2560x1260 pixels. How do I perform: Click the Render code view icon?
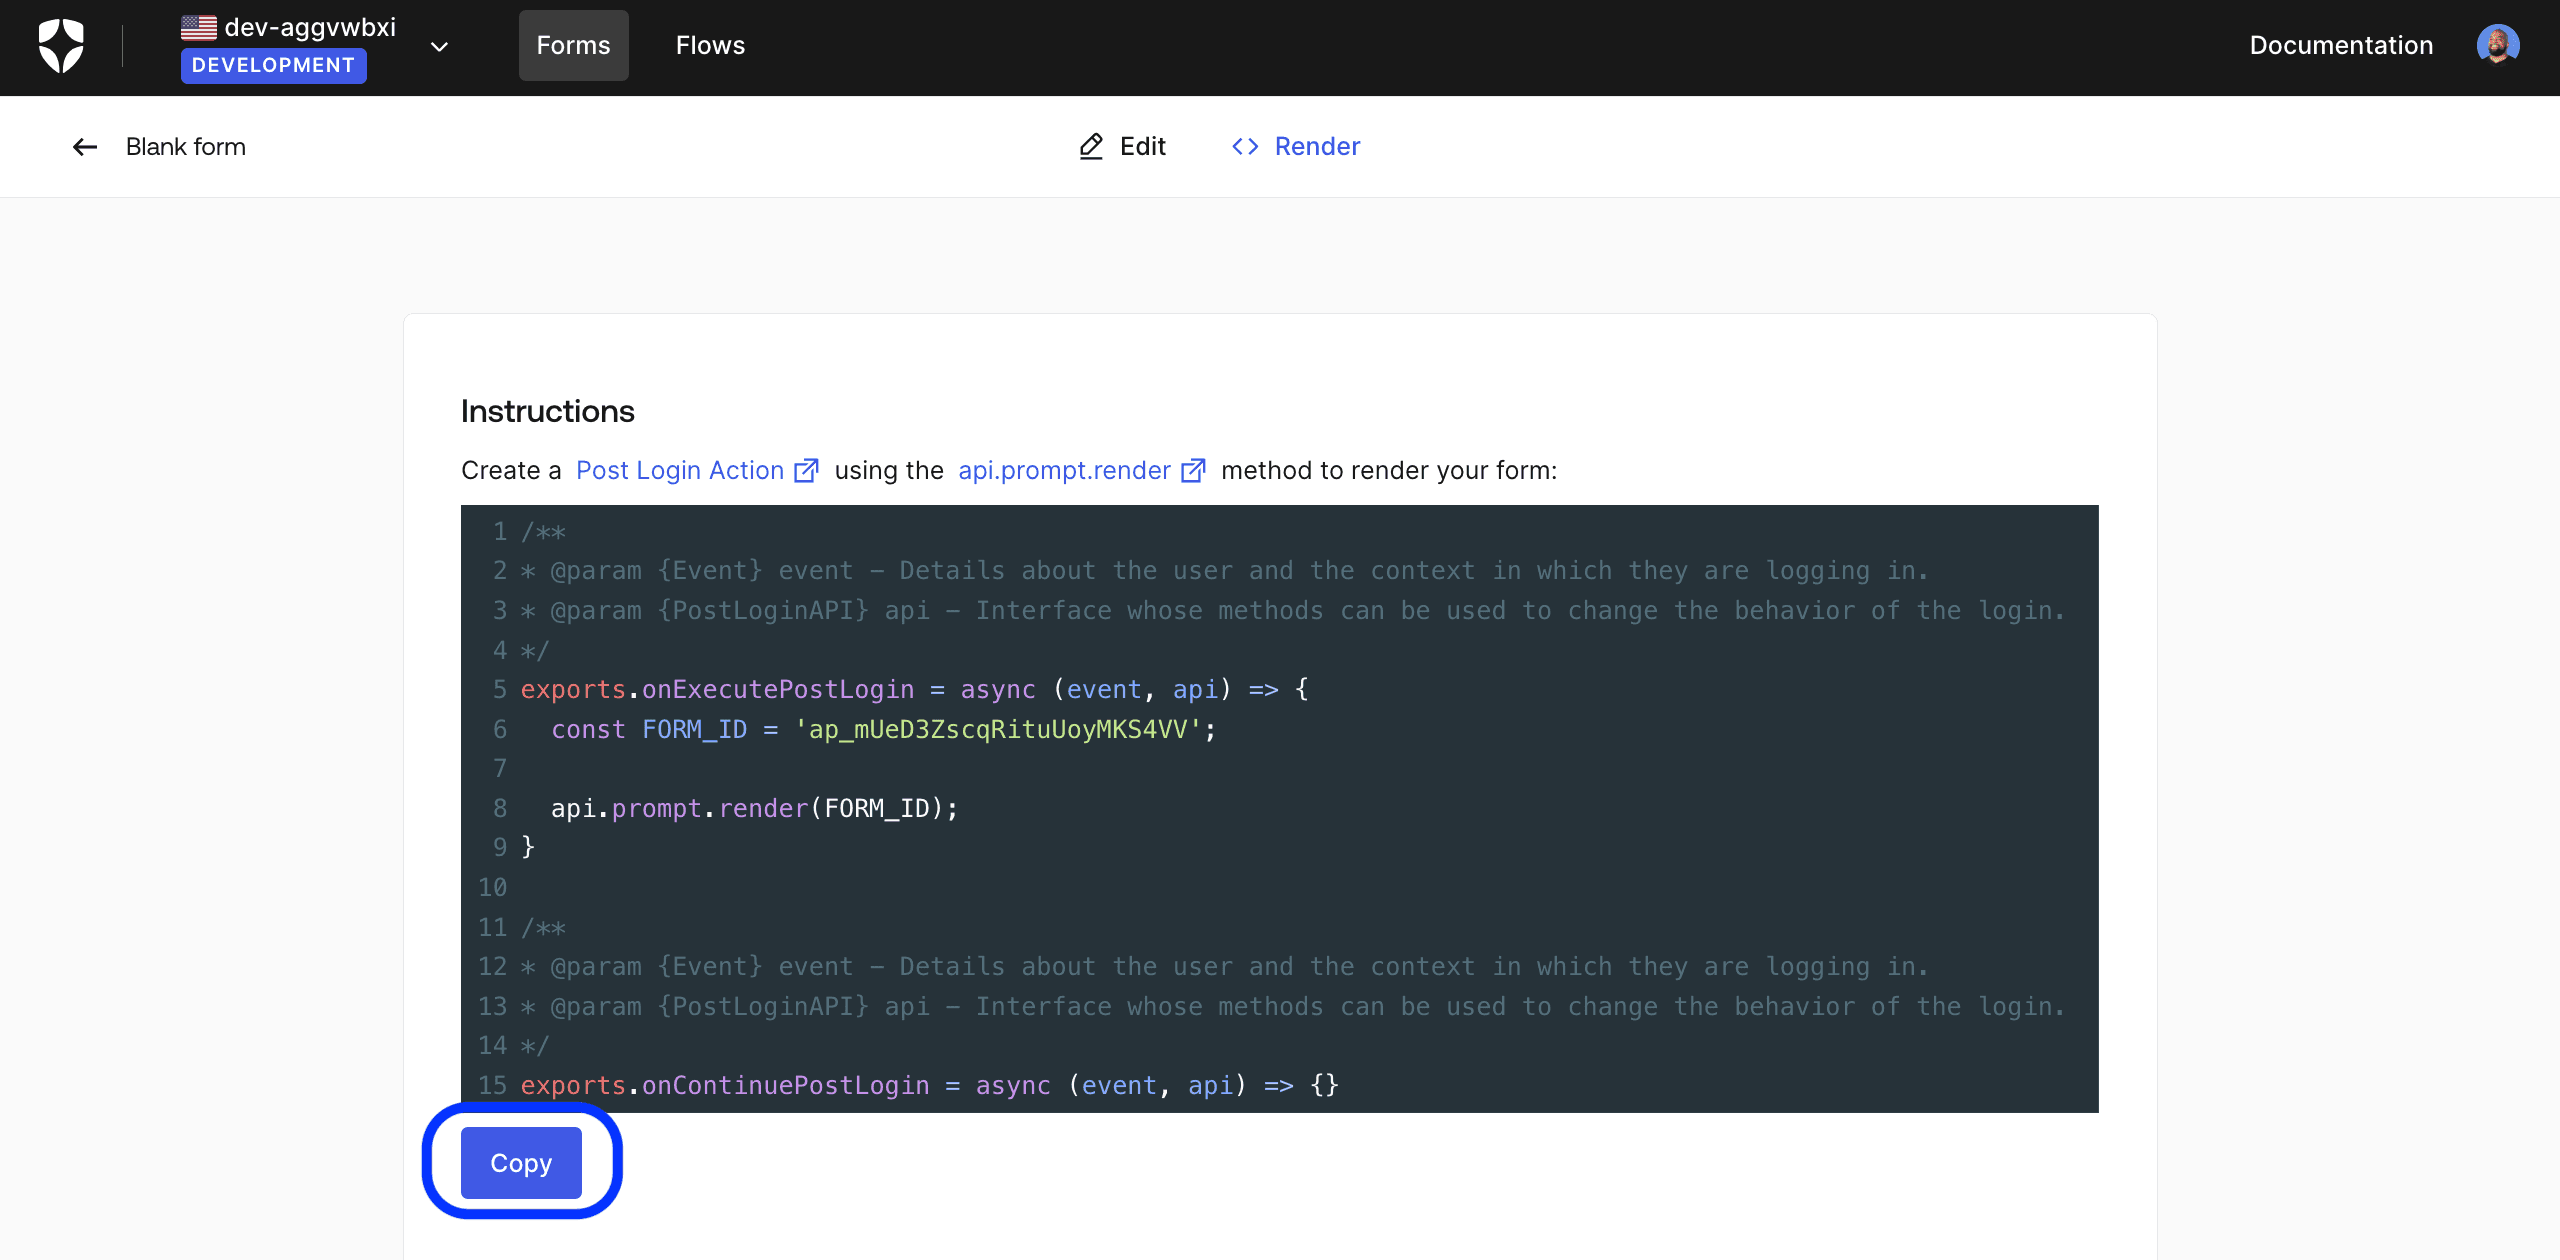click(1242, 145)
